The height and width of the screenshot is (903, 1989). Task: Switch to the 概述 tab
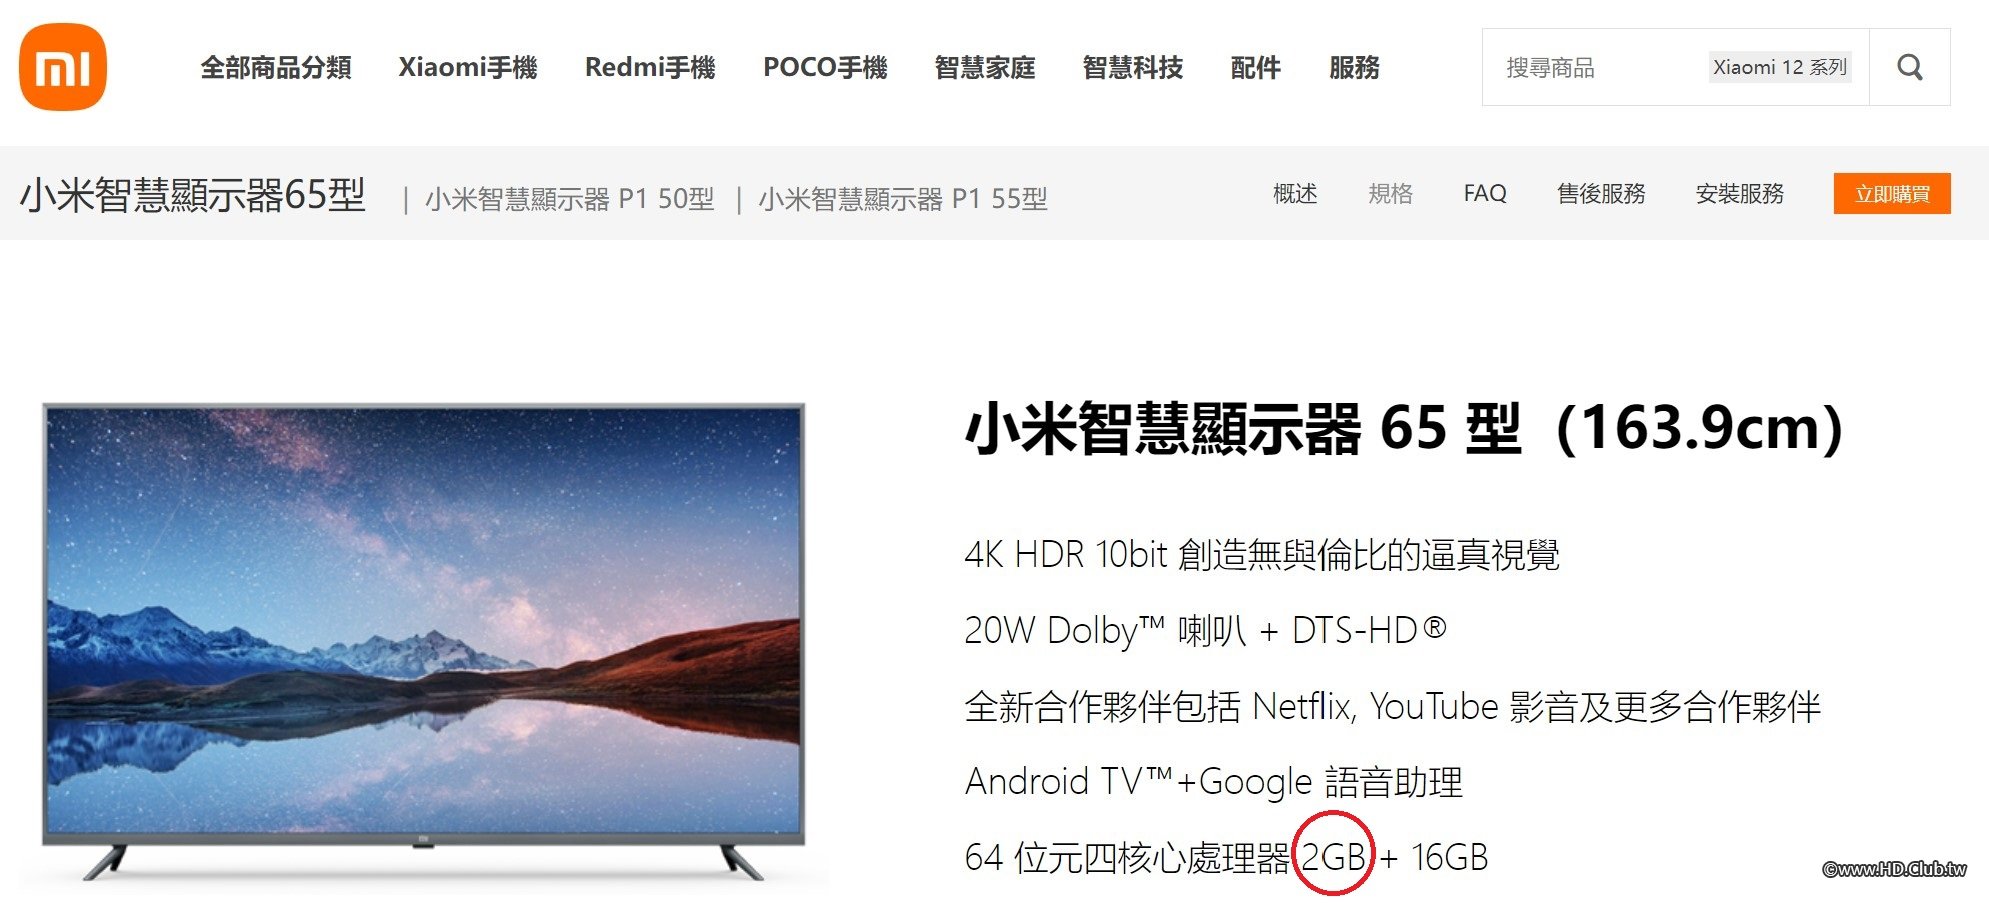point(1295,193)
